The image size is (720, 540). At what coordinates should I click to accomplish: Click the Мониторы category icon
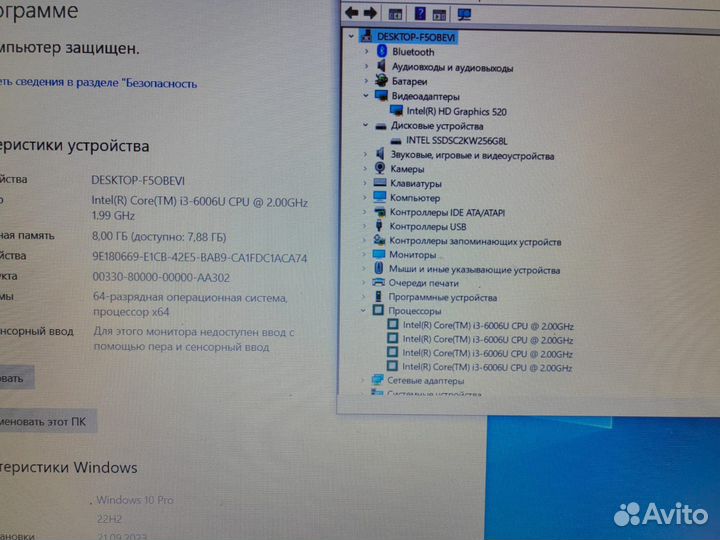tap(379, 254)
